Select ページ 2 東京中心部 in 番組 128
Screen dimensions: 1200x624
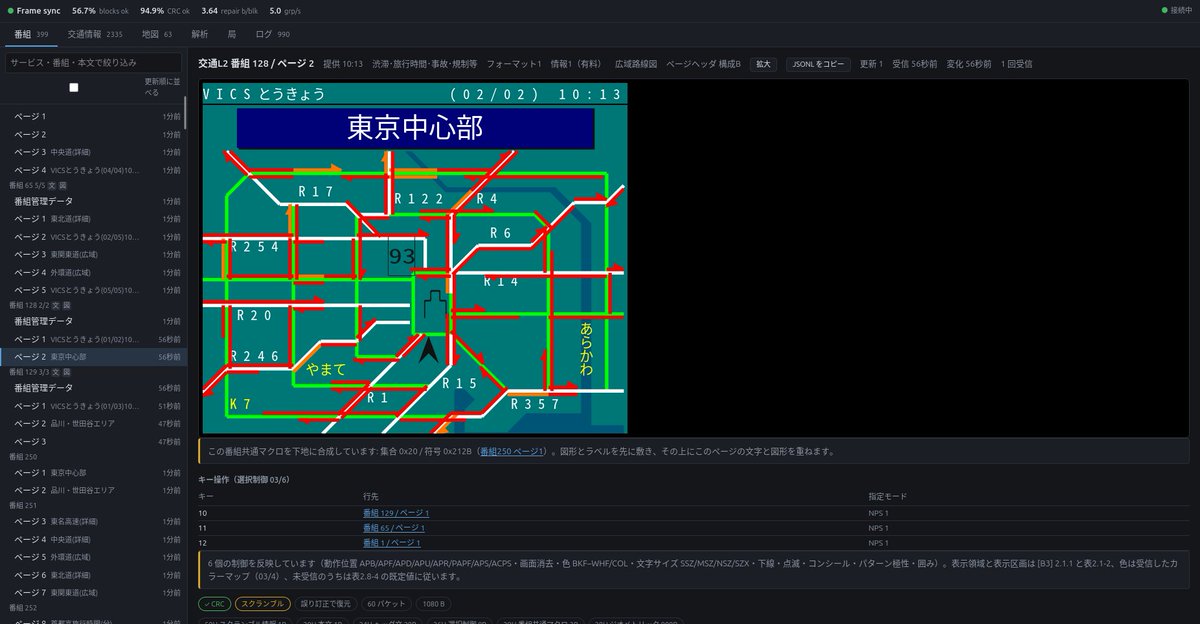pyautogui.click(x=92, y=357)
